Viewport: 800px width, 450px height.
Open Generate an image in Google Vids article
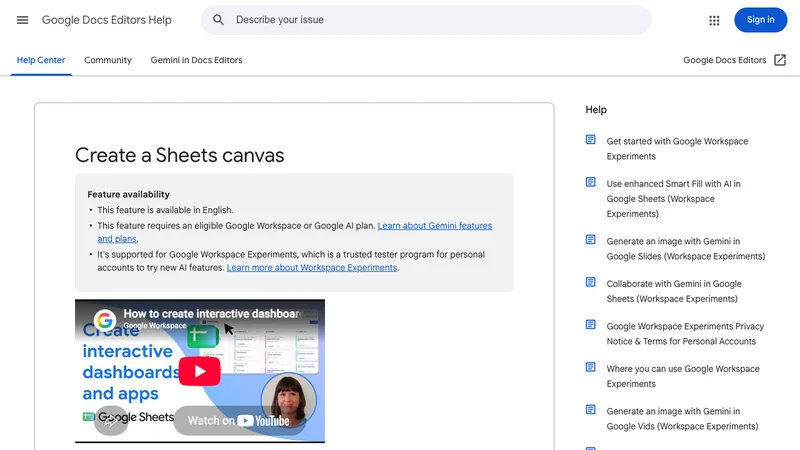(x=682, y=418)
